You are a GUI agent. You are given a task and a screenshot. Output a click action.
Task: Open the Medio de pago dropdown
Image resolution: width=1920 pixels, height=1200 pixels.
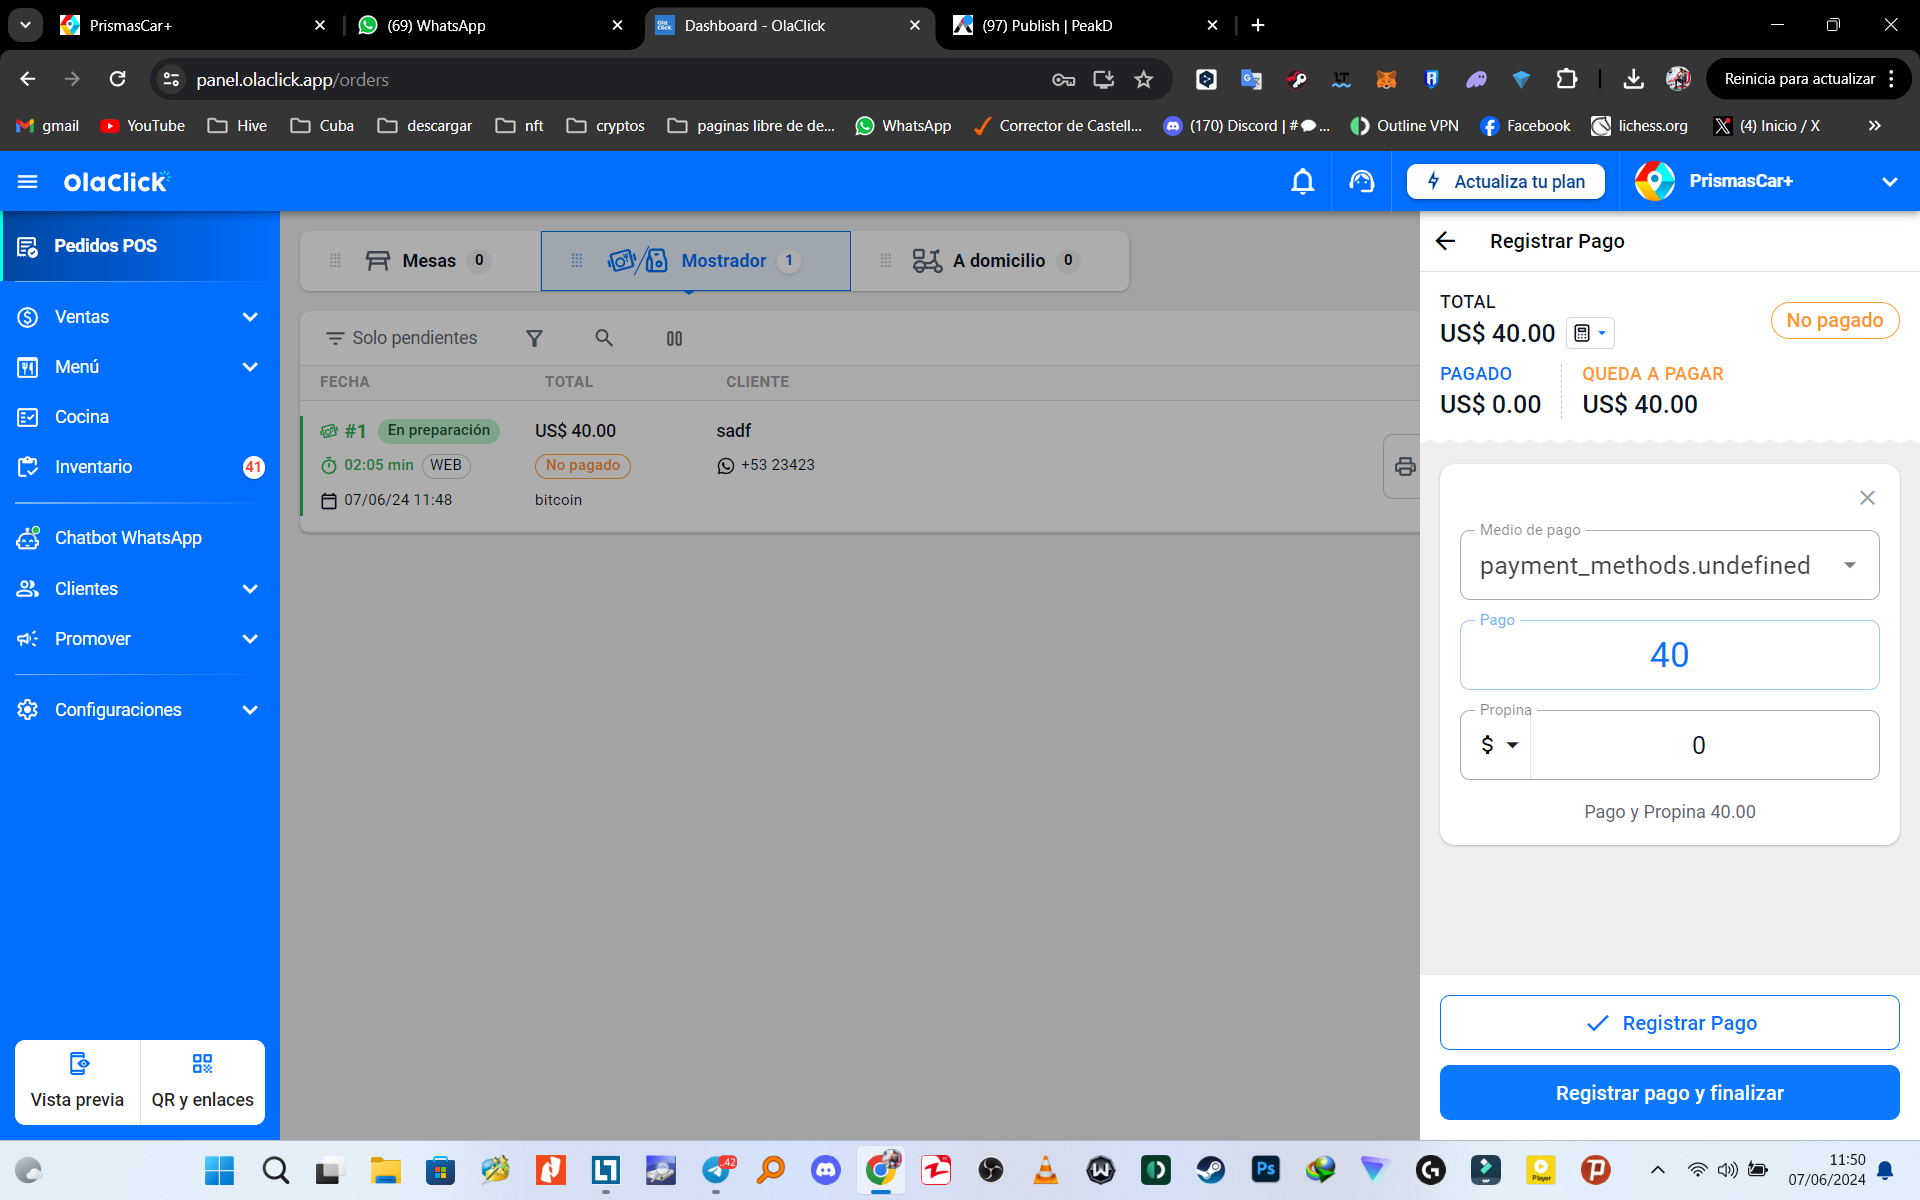[x=1669, y=565]
